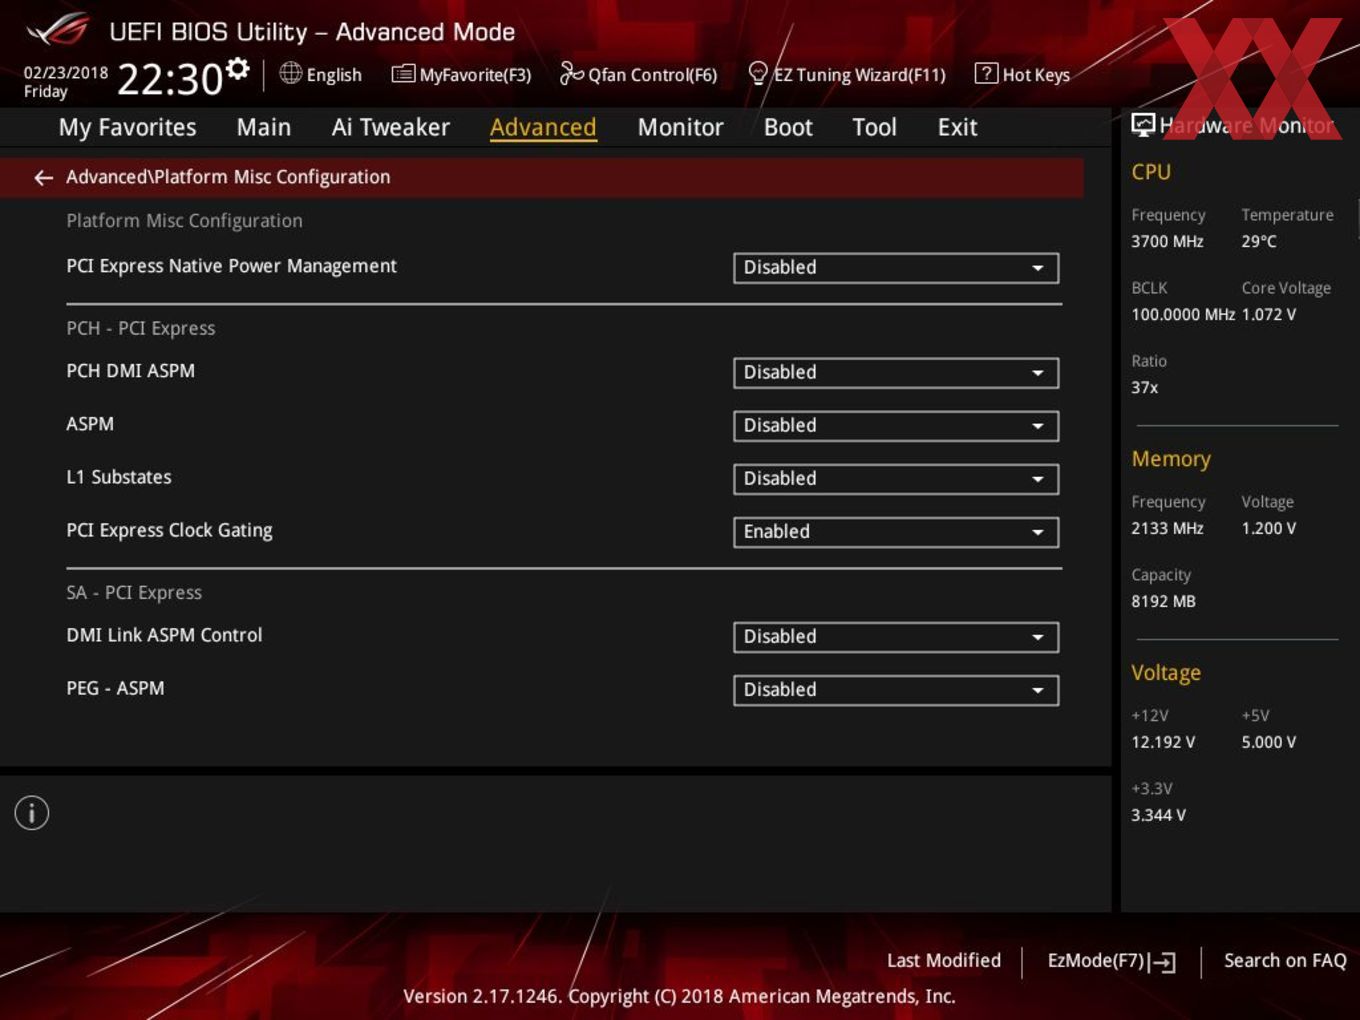Click the +12V value 12.192 V
The width and height of the screenshot is (1360, 1020).
[x=1163, y=742]
